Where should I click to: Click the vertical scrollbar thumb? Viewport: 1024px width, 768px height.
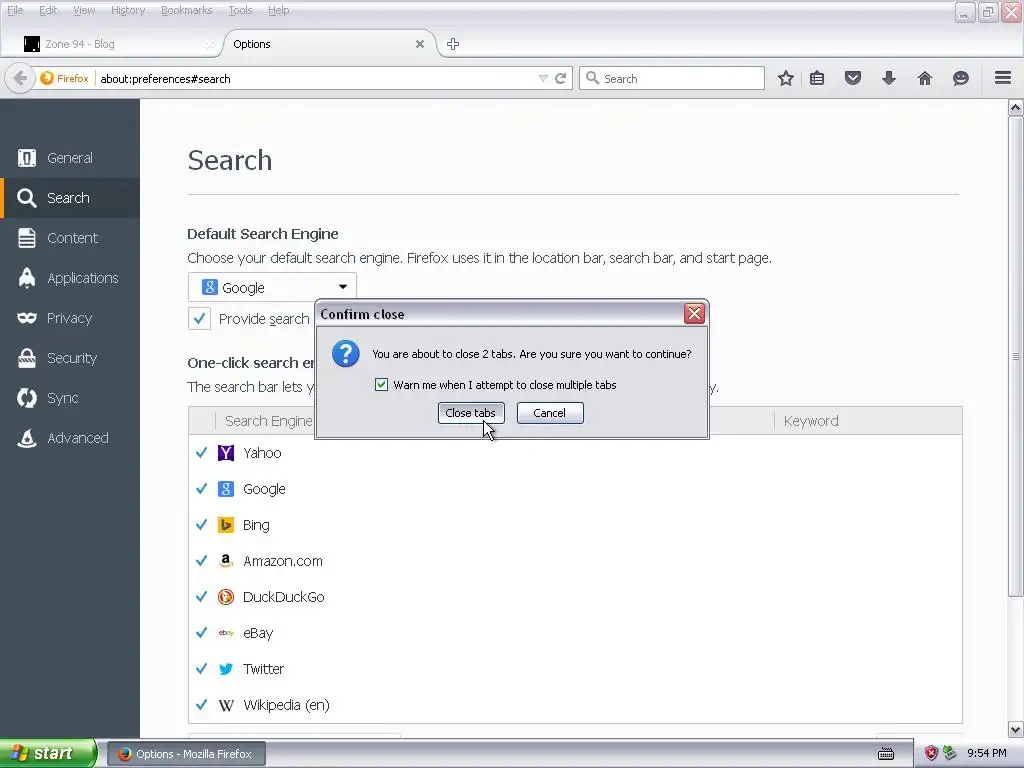pyautogui.click(x=1016, y=357)
